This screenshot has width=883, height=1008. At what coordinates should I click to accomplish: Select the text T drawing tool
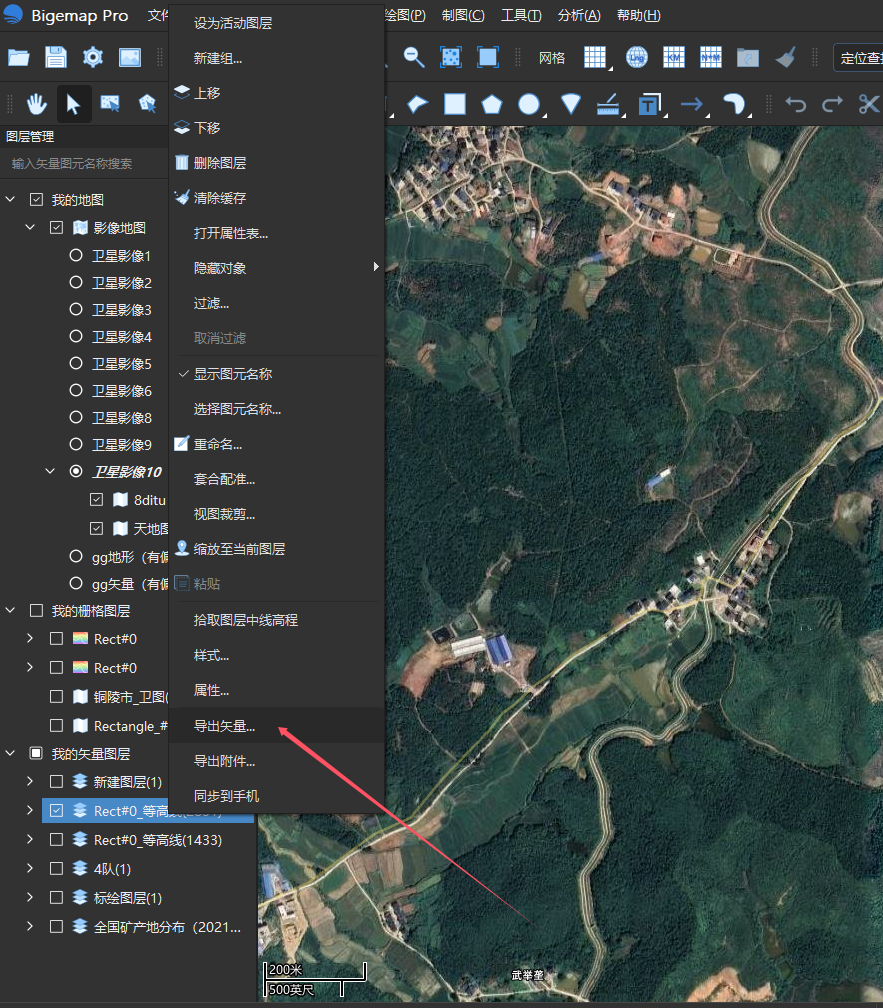pos(648,104)
